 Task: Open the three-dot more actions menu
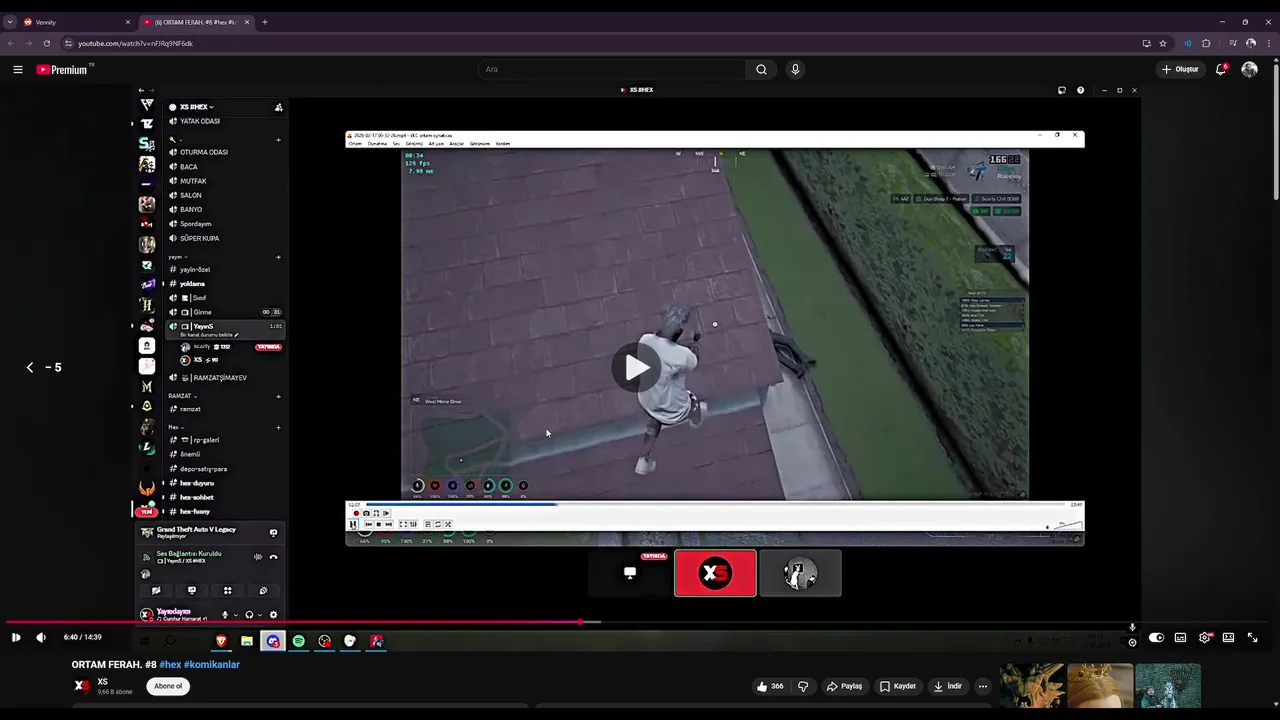click(x=983, y=686)
